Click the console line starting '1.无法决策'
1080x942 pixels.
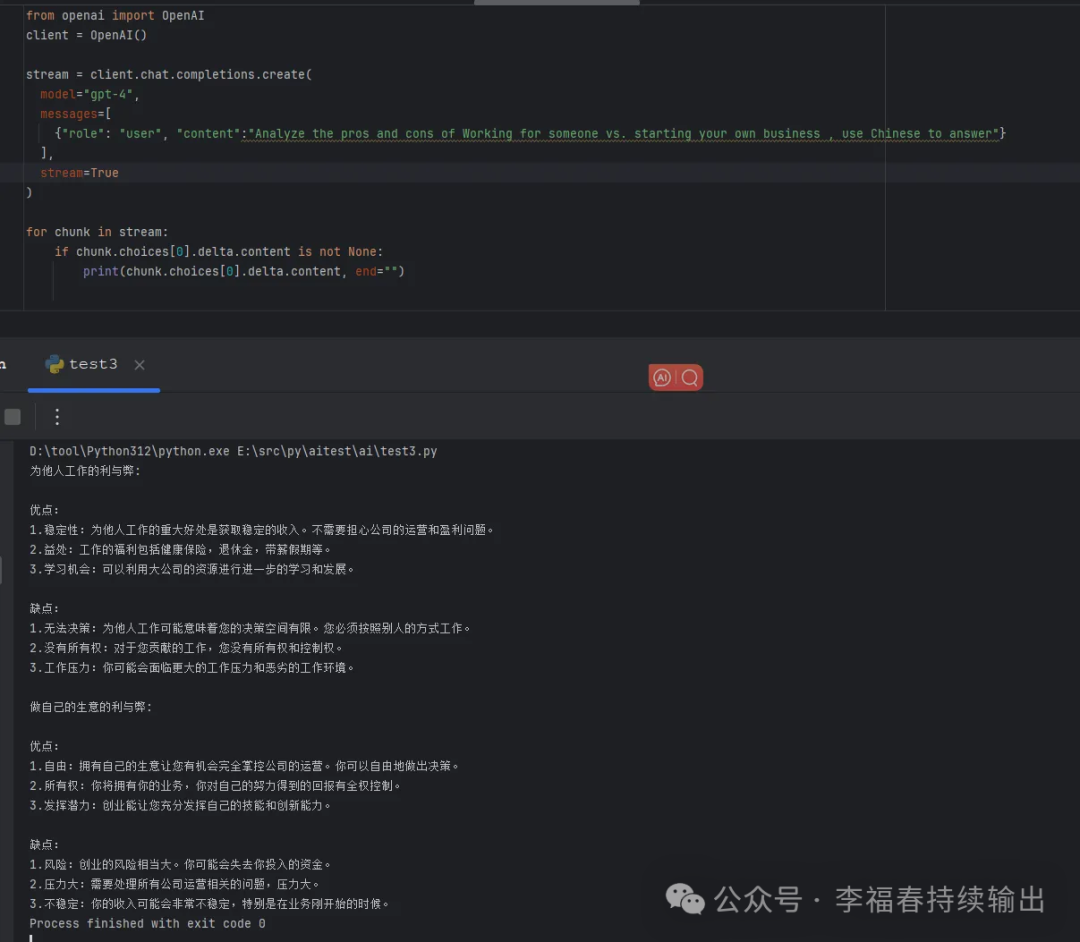(250, 629)
